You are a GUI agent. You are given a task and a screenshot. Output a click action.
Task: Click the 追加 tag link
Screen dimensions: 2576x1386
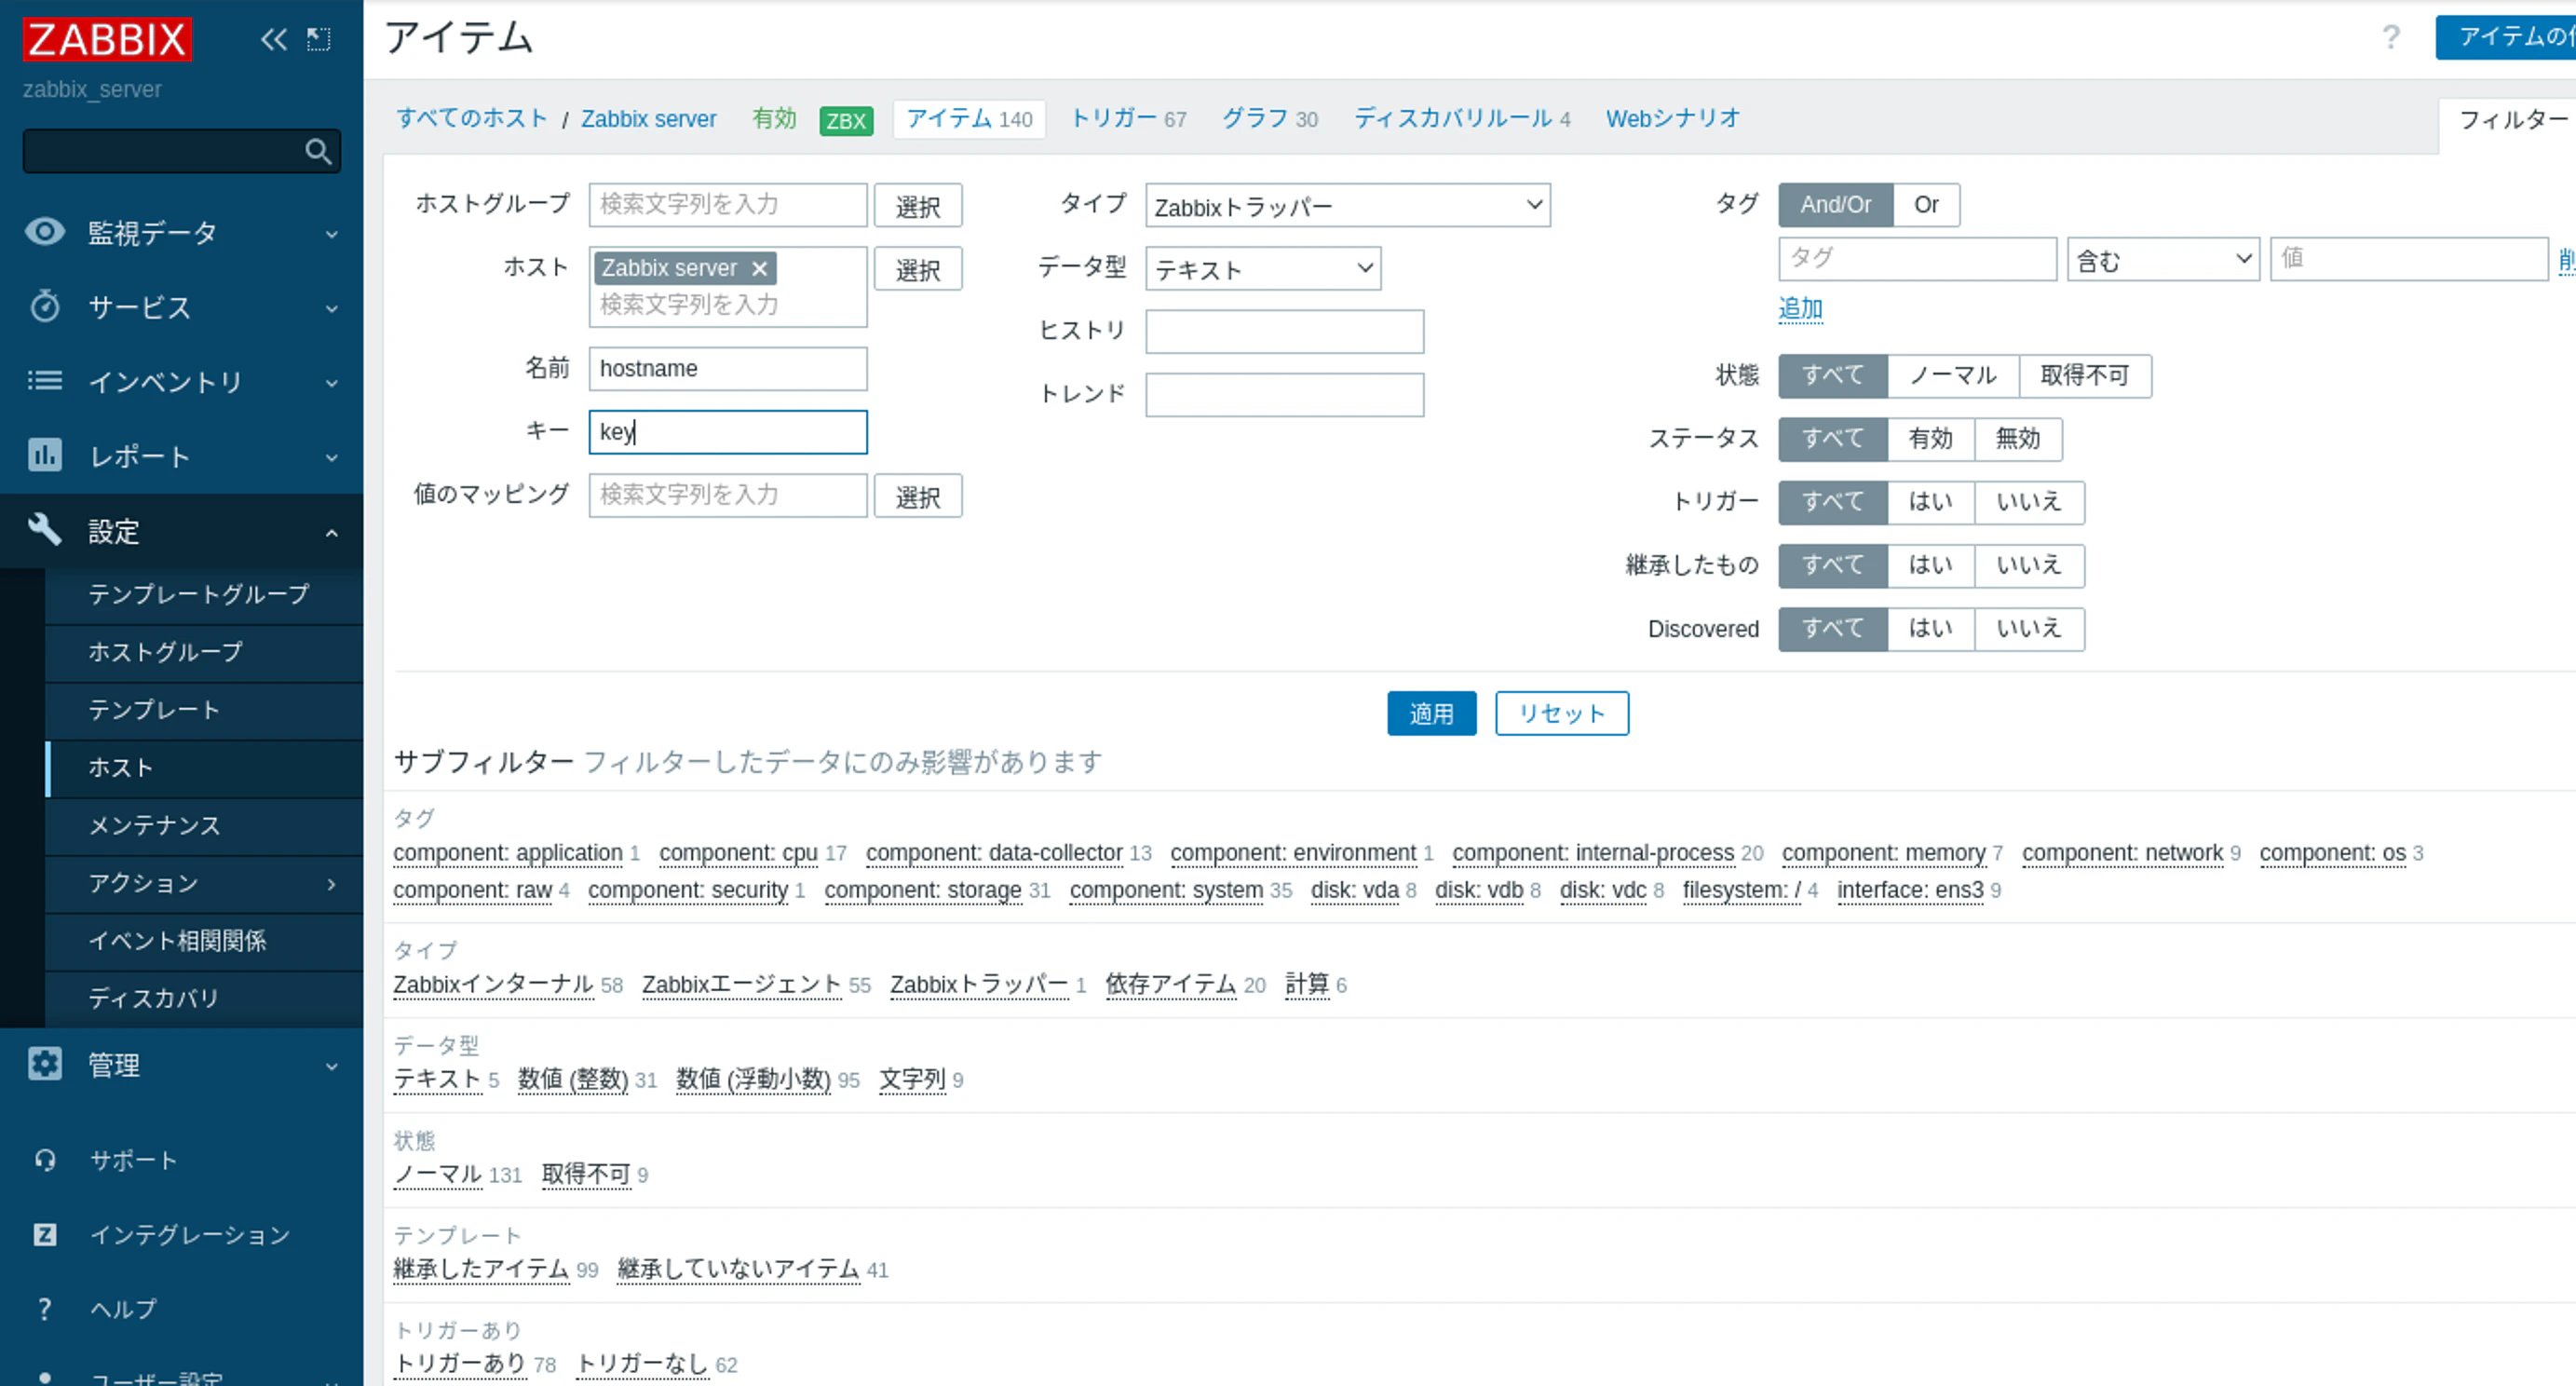point(1800,308)
